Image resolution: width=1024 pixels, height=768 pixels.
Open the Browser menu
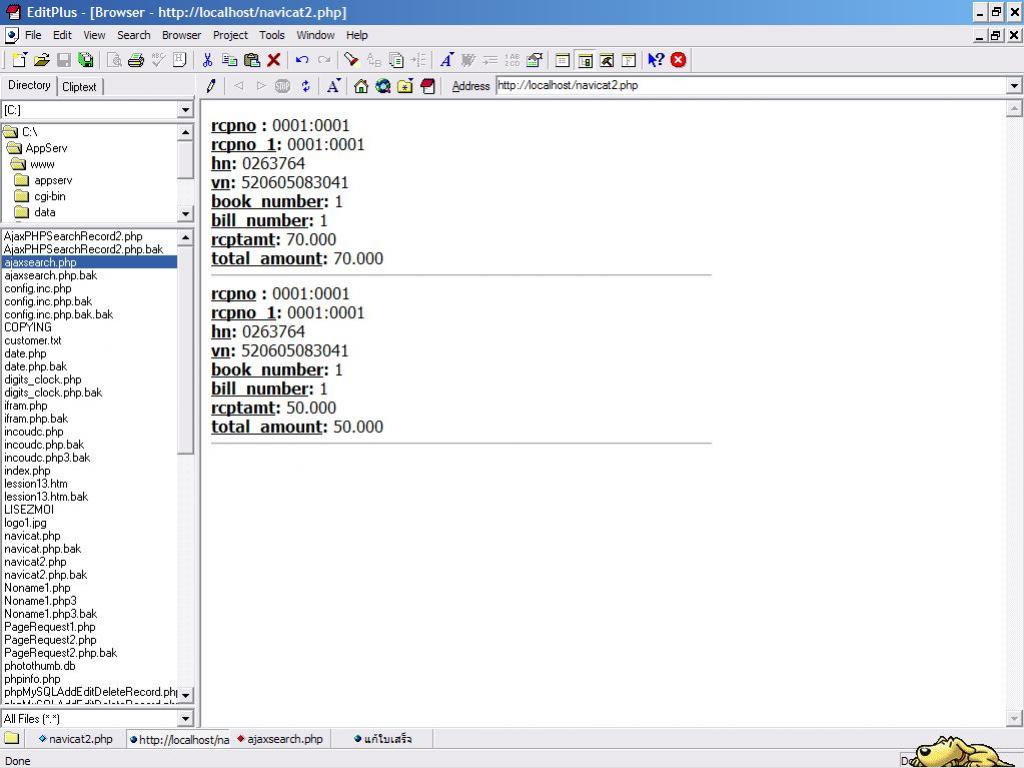pos(181,35)
